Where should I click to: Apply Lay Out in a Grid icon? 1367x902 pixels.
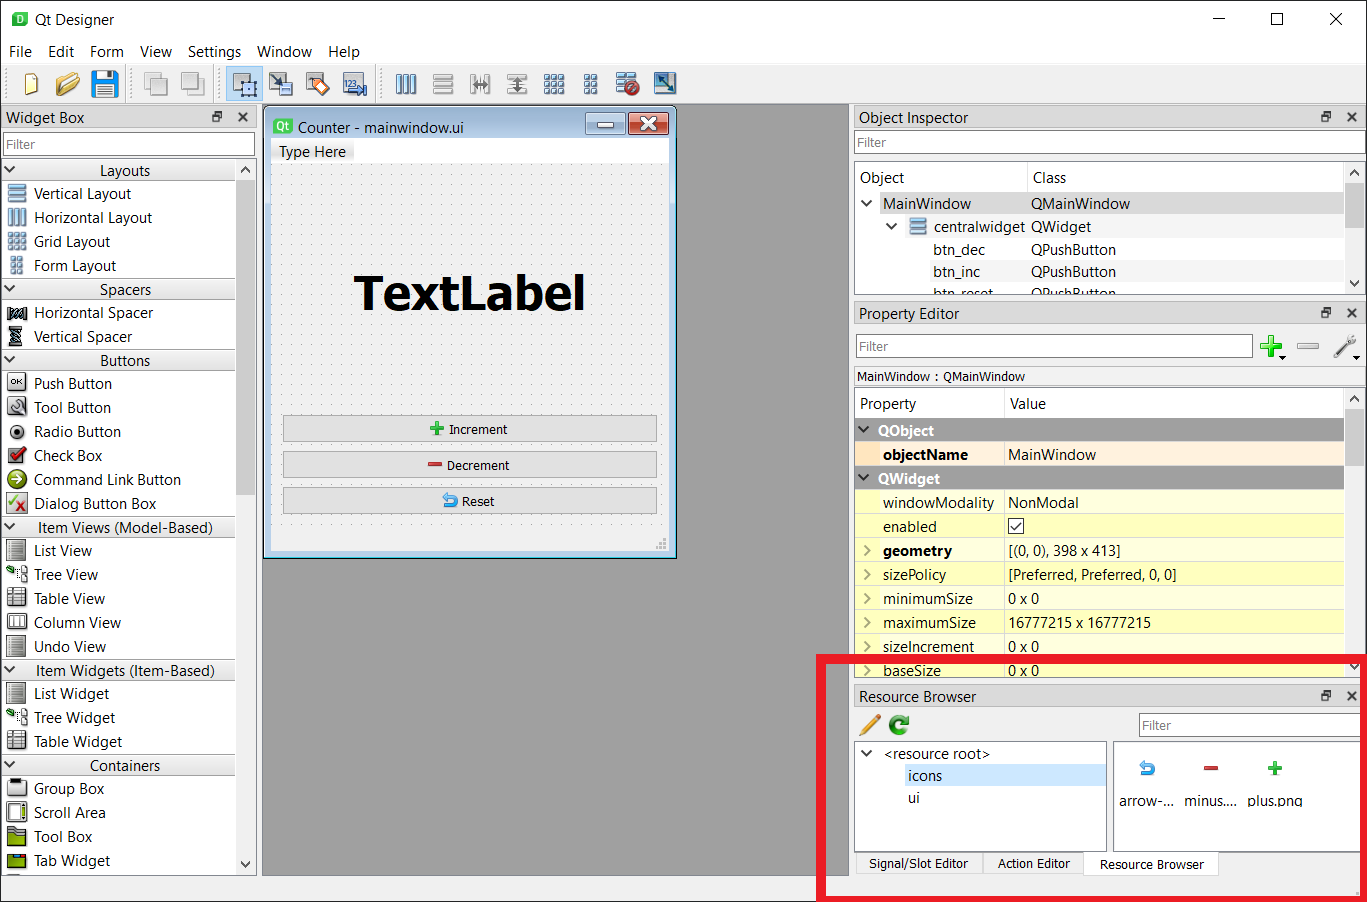point(554,84)
